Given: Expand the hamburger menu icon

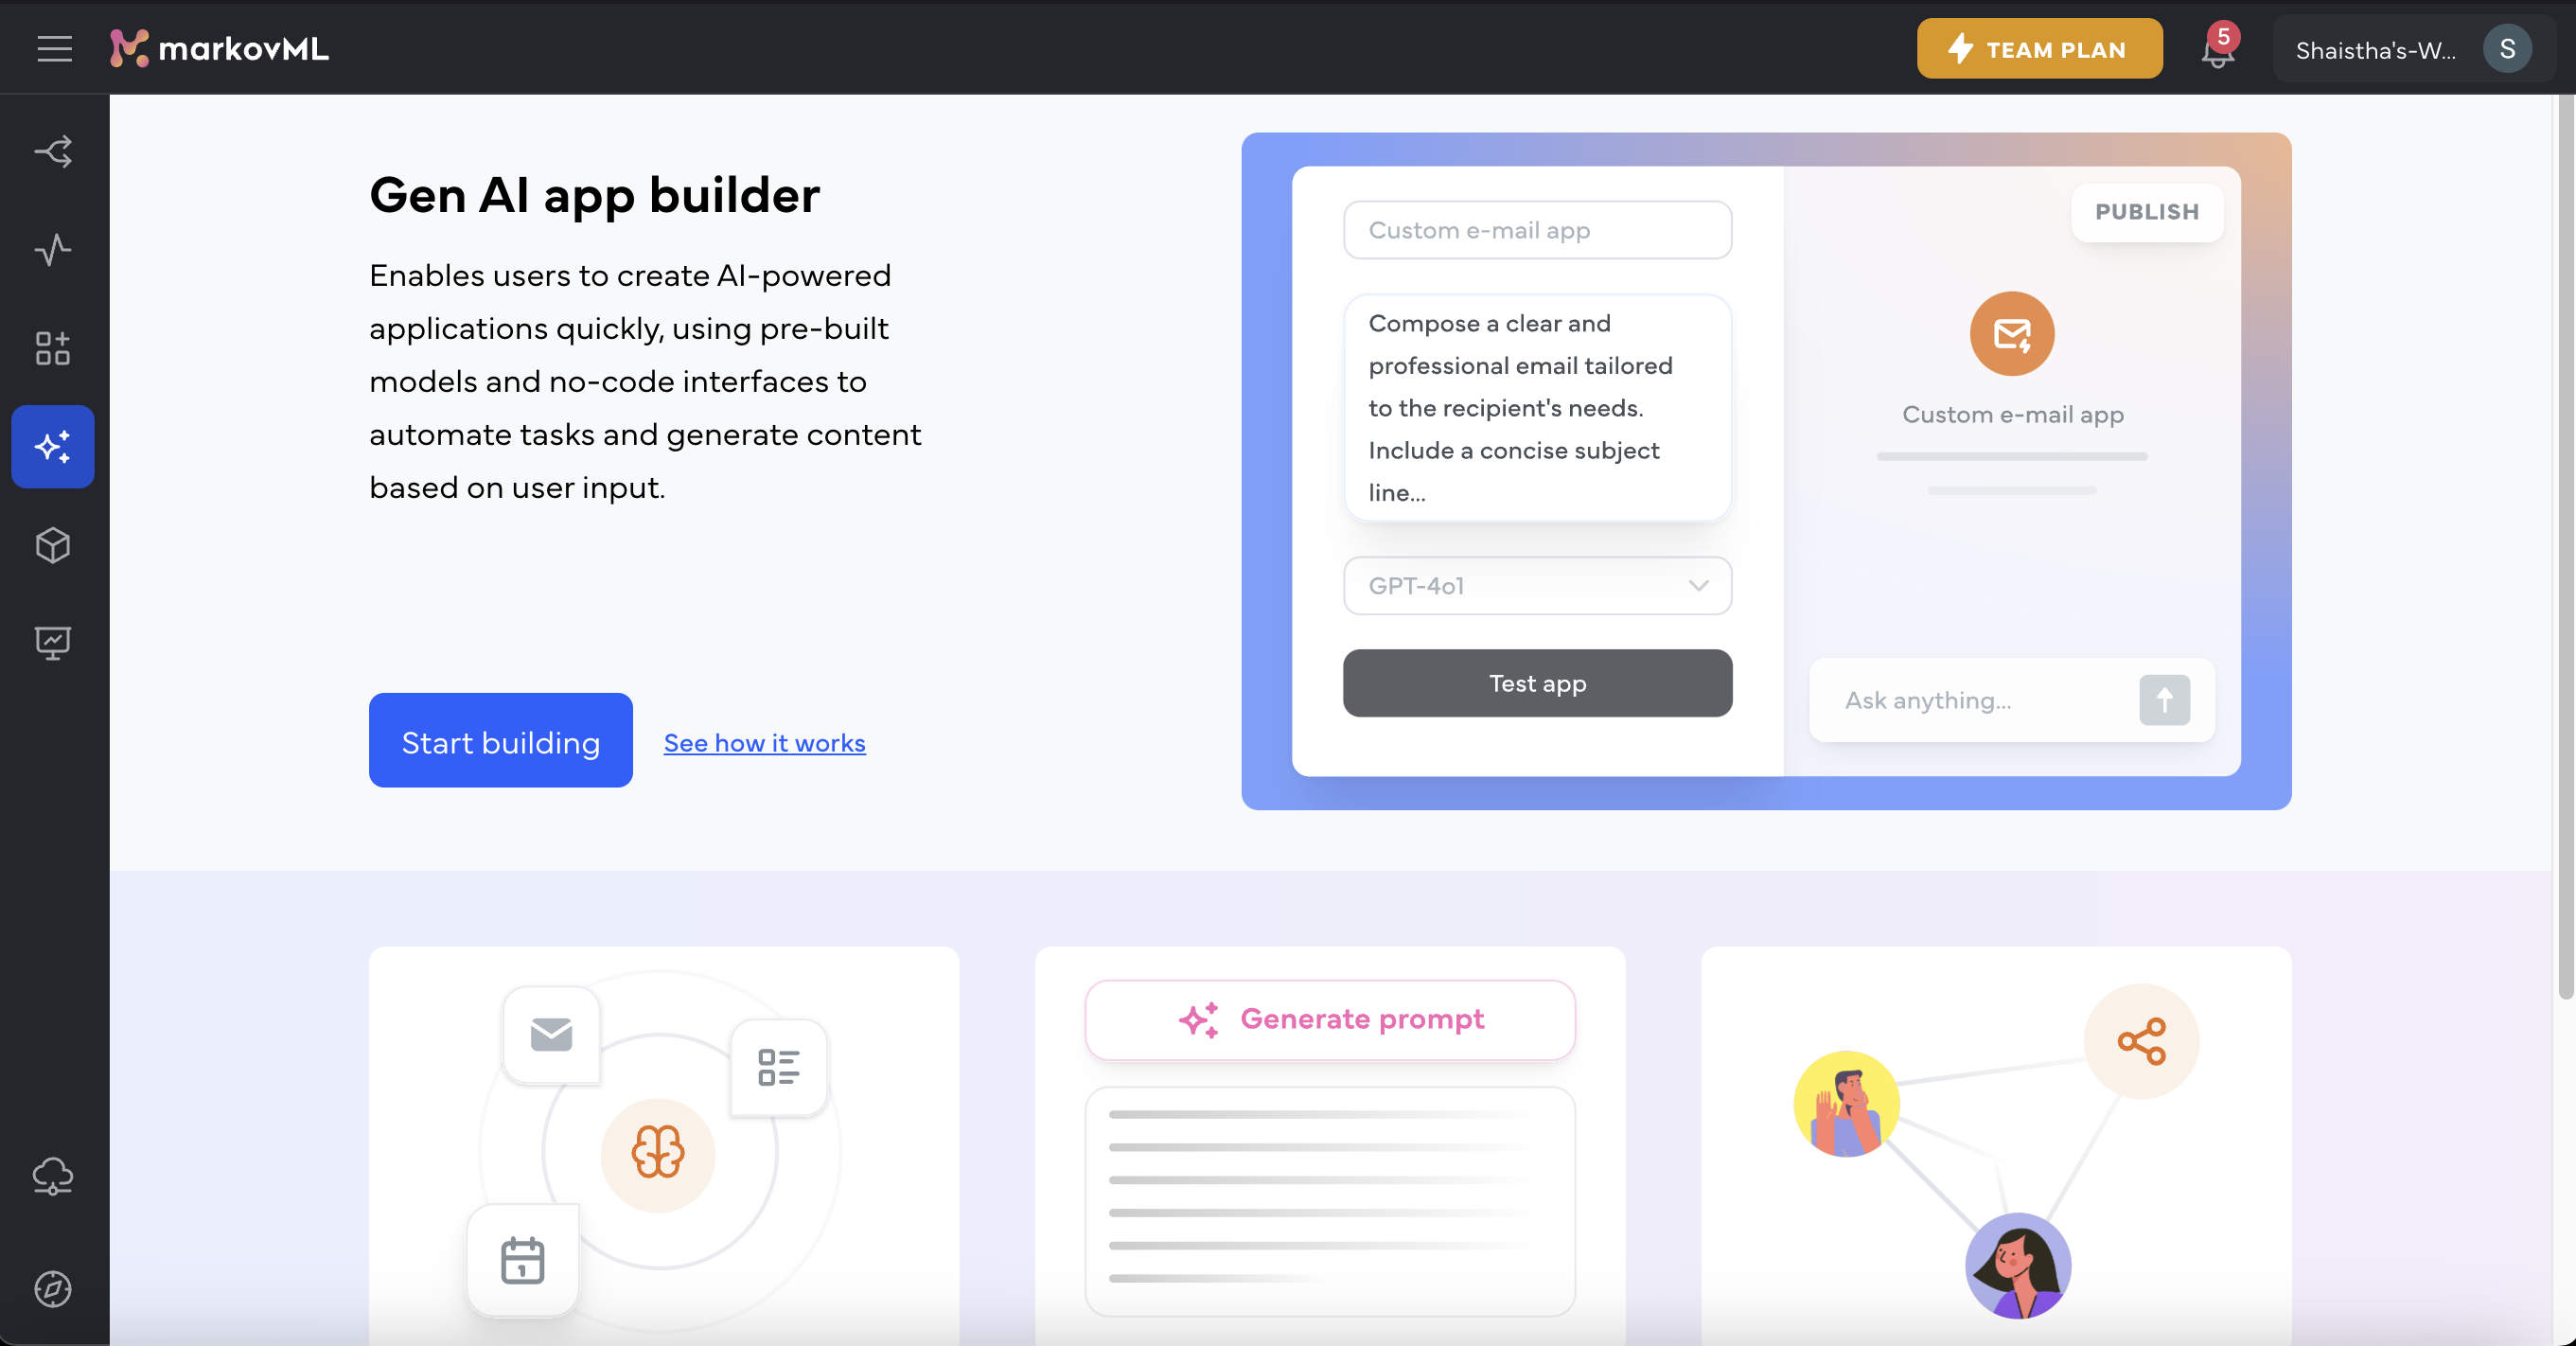Looking at the screenshot, I should click(x=55, y=46).
